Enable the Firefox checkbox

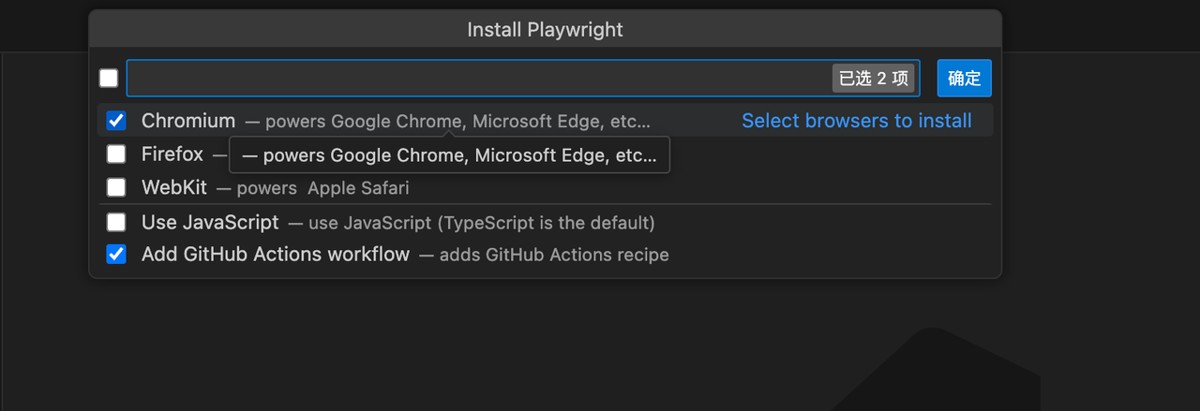coord(117,154)
